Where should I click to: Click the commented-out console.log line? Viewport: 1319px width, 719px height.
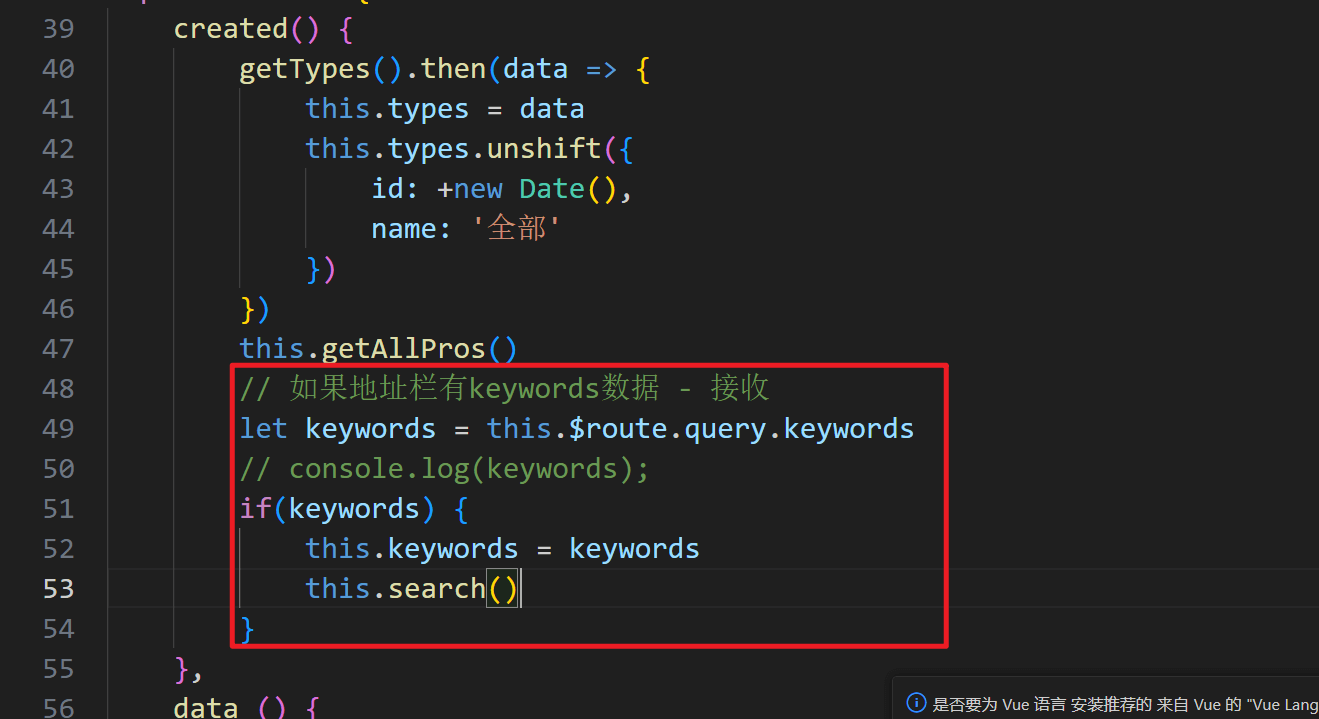(445, 469)
